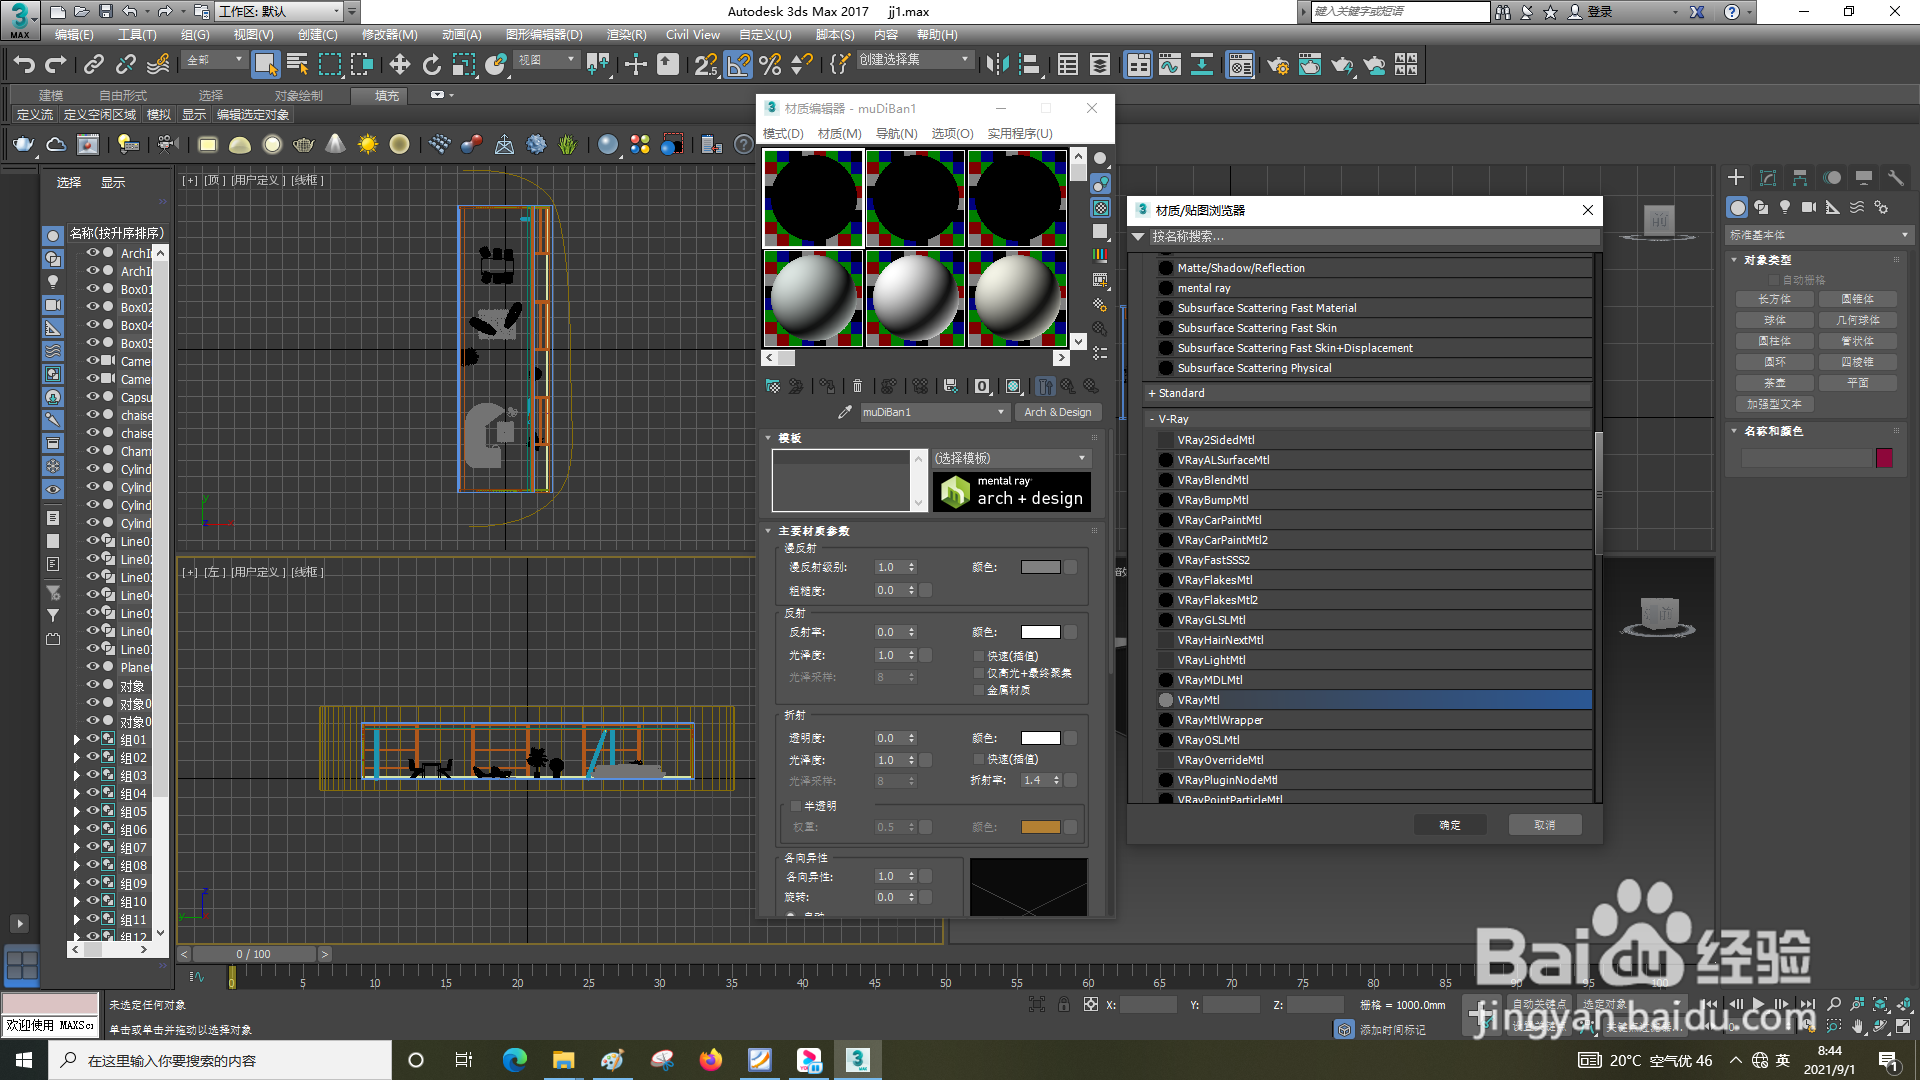This screenshot has width=1920, height=1082.
Task: Enable 半透明 checkbox
Action: click(796, 807)
